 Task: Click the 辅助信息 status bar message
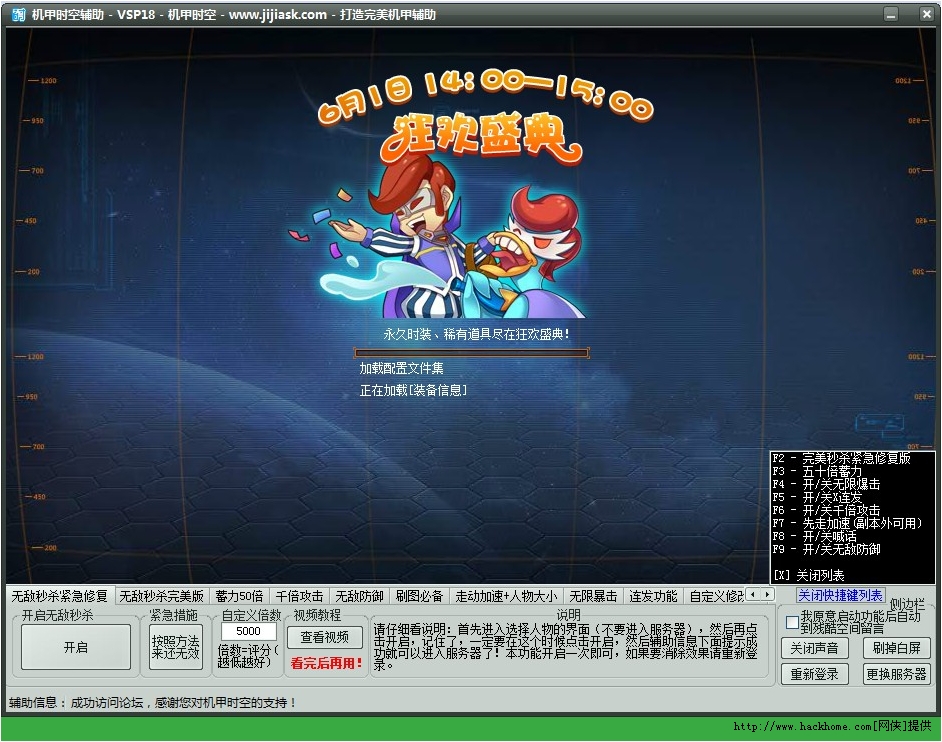(x=153, y=702)
